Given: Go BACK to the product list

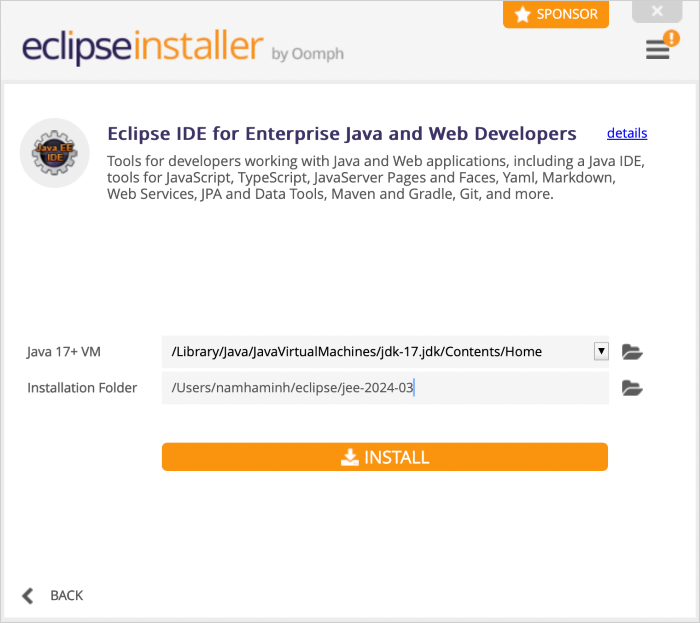Looking at the screenshot, I should (67, 595).
